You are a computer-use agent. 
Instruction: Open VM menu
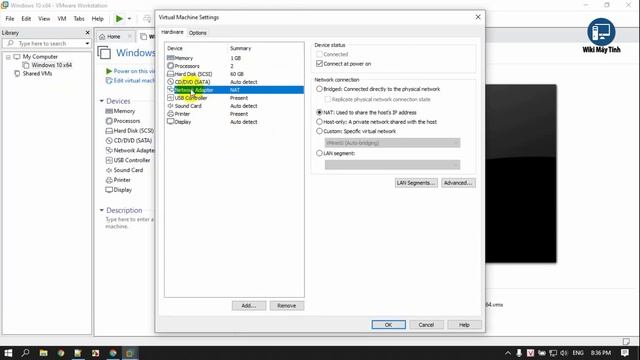click(x=62, y=19)
